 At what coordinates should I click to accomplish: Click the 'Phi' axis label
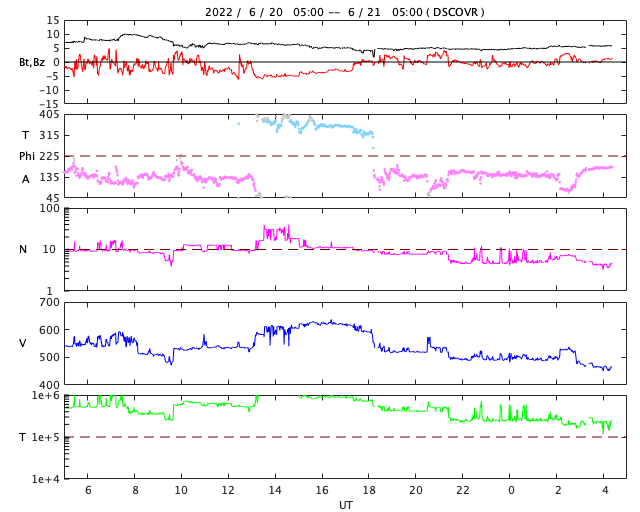tap(27, 156)
